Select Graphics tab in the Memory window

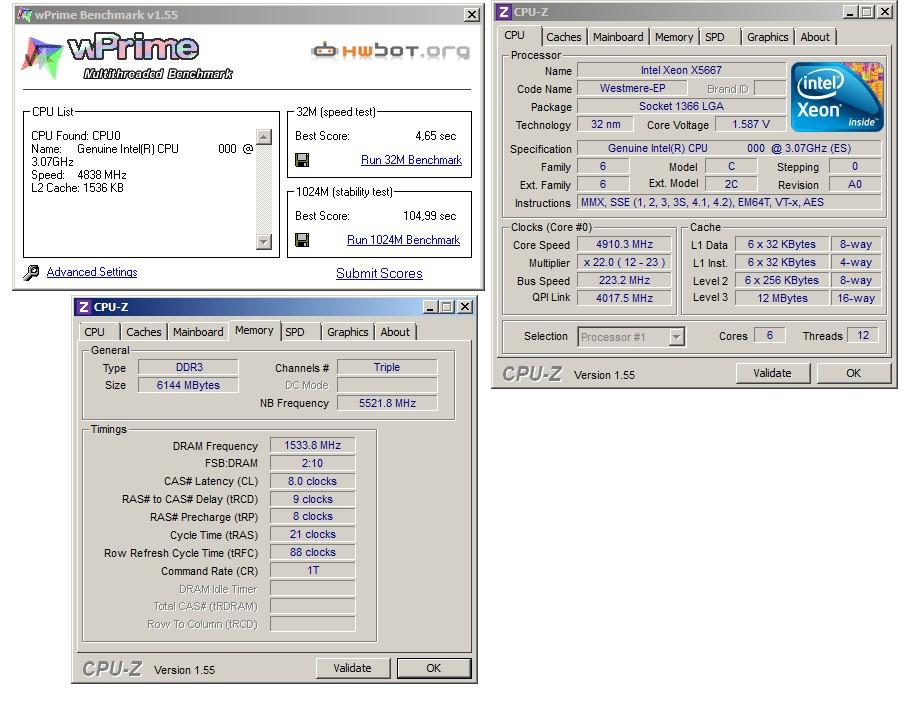coord(348,332)
